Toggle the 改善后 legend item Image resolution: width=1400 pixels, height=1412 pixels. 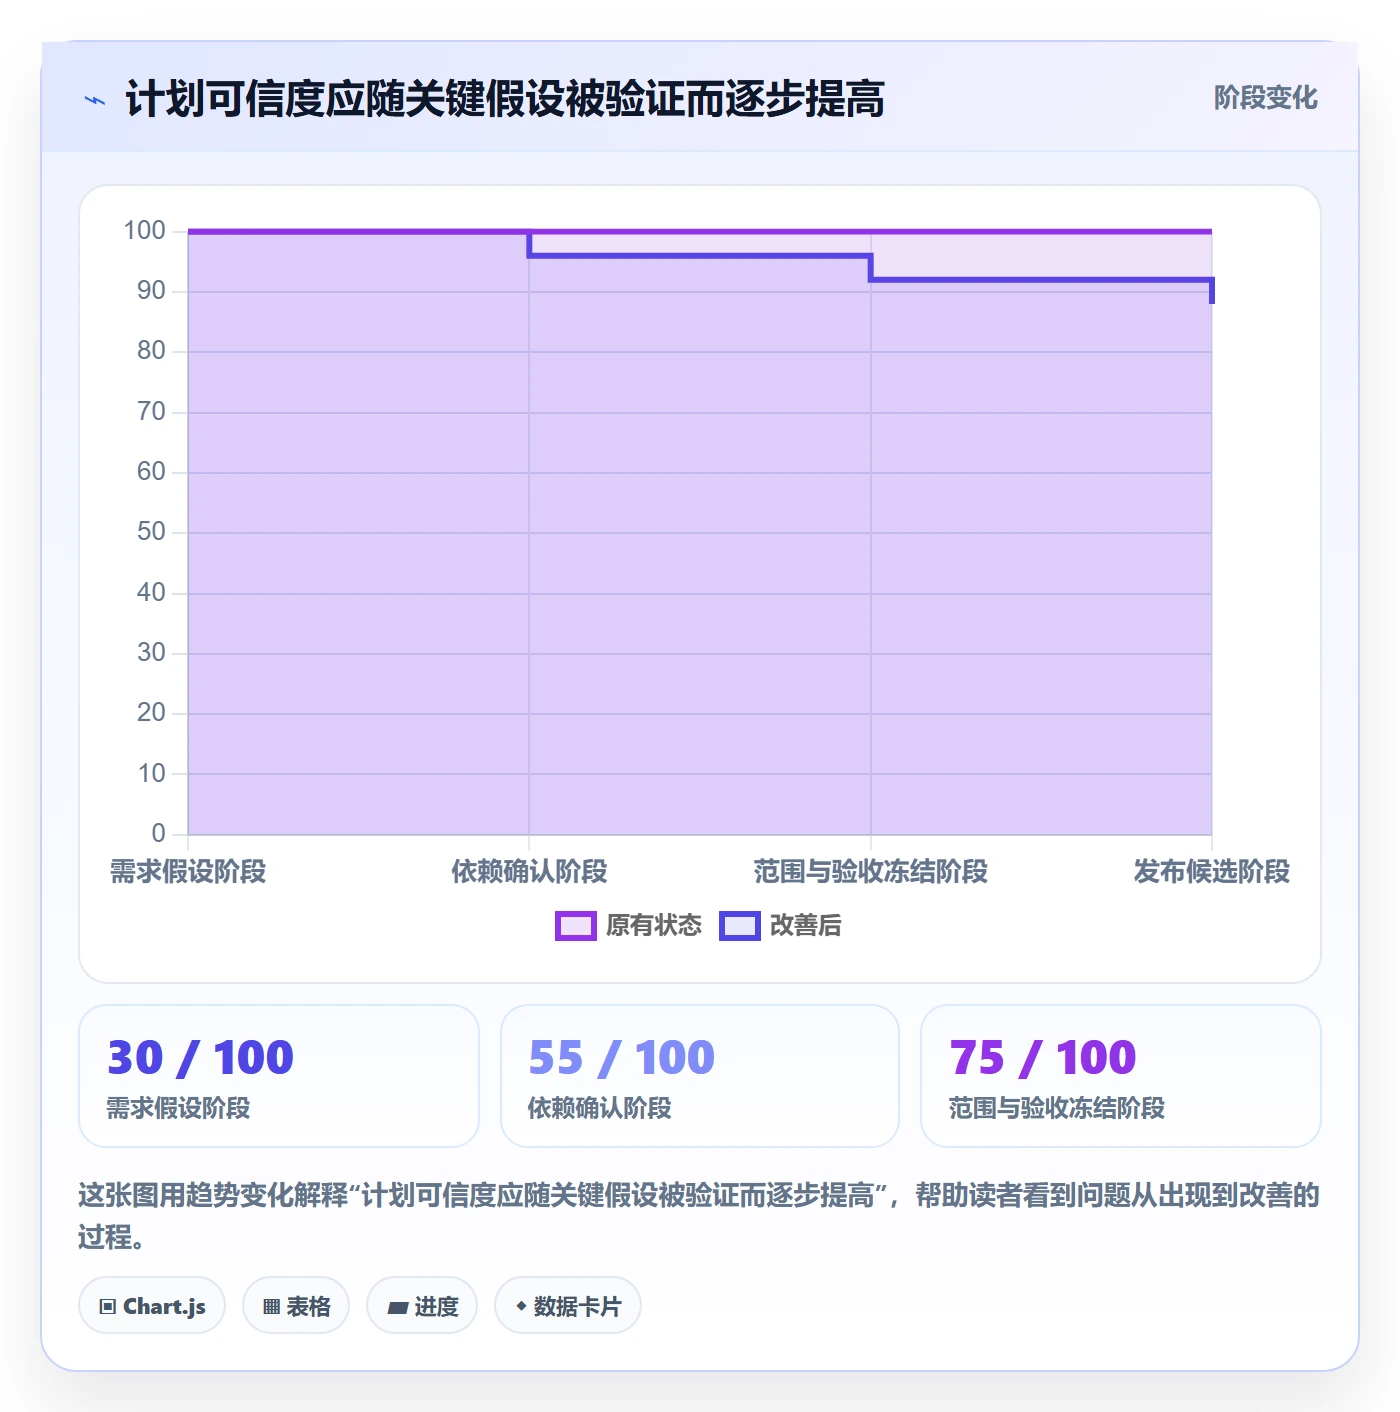point(781,926)
